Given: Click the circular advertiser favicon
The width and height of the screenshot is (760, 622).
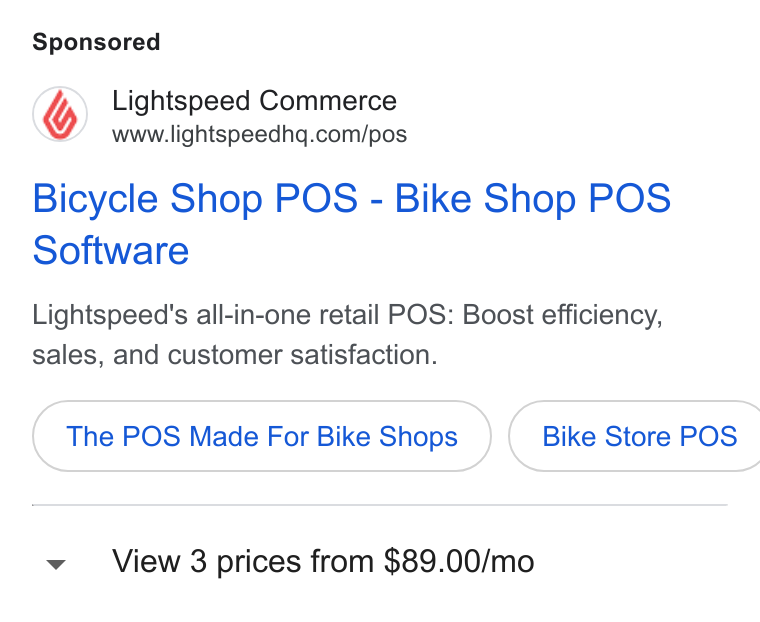Looking at the screenshot, I should (60, 114).
